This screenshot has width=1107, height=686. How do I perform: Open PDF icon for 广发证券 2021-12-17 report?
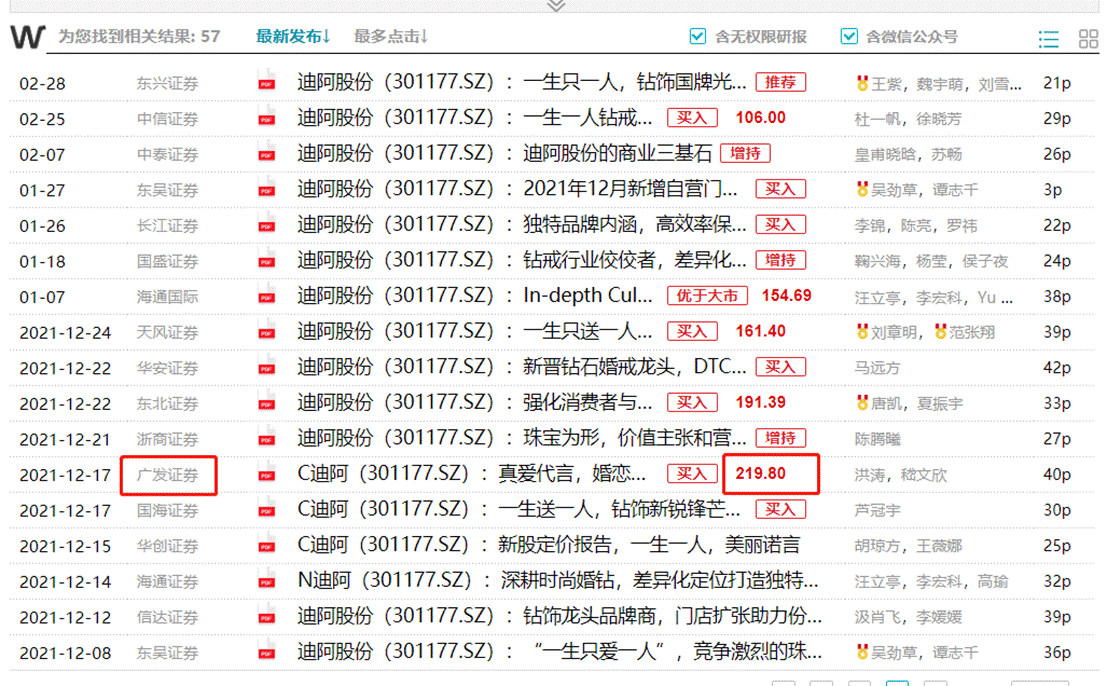coord(266,471)
